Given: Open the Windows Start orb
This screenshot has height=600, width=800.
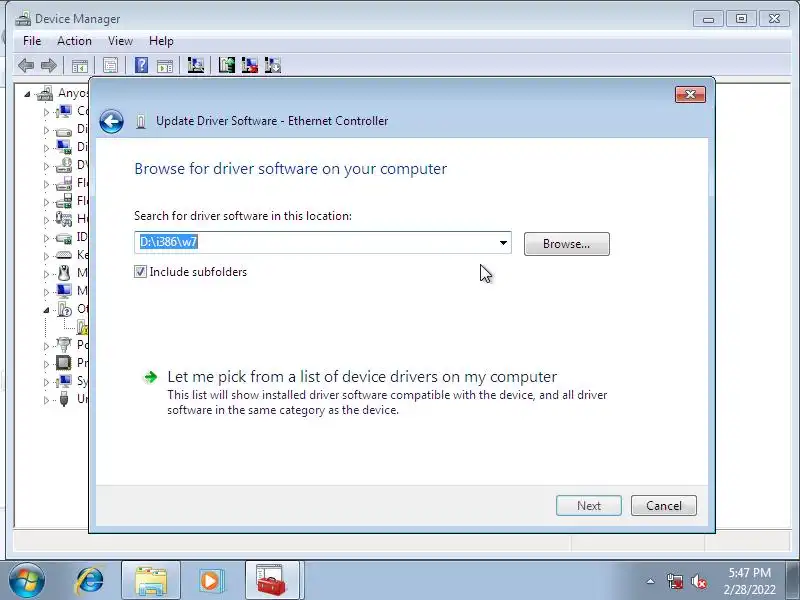Looking at the screenshot, I should coord(27,581).
